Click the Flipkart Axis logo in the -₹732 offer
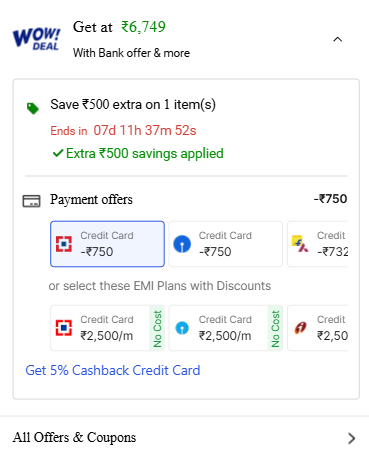 [300, 244]
